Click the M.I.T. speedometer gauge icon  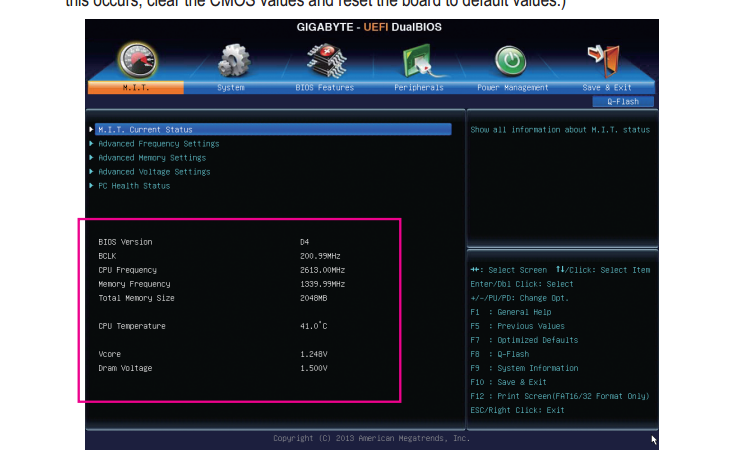point(137,61)
